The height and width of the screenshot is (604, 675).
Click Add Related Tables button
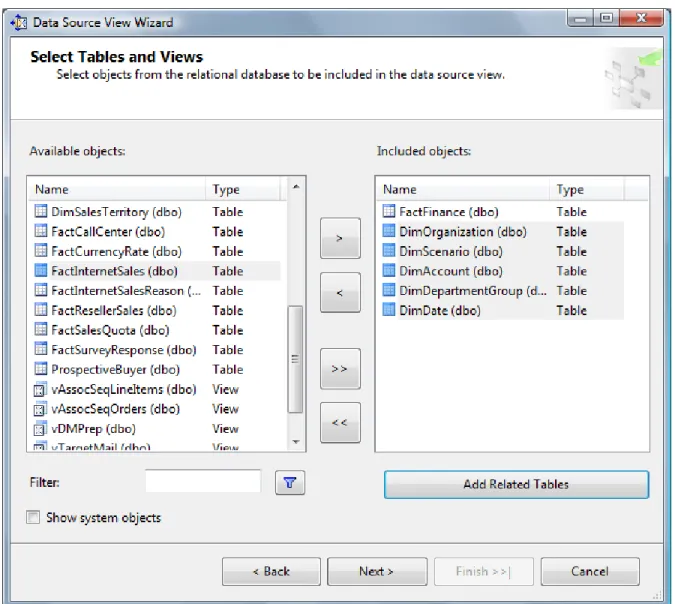(516, 484)
